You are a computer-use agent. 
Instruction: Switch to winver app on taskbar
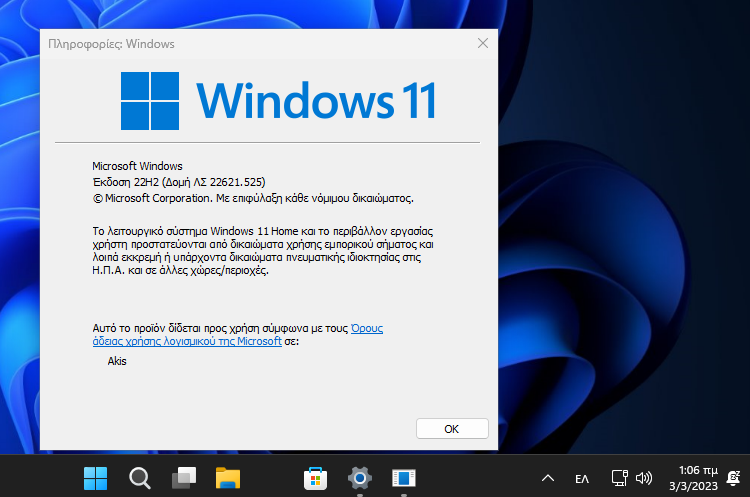coord(404,478)
